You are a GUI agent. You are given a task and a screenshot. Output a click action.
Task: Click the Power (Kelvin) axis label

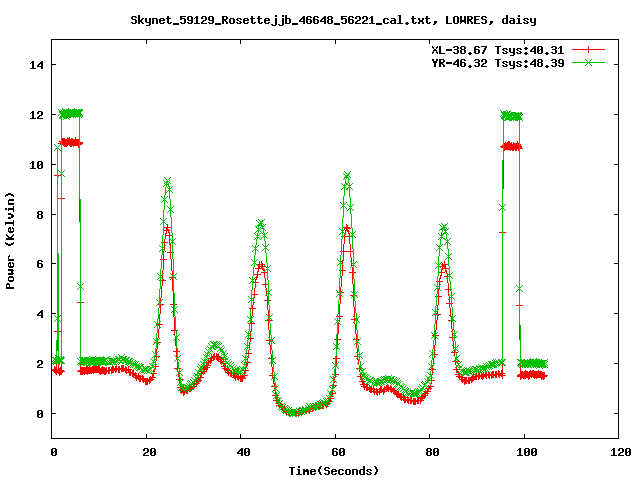click(x=10, y=240)
